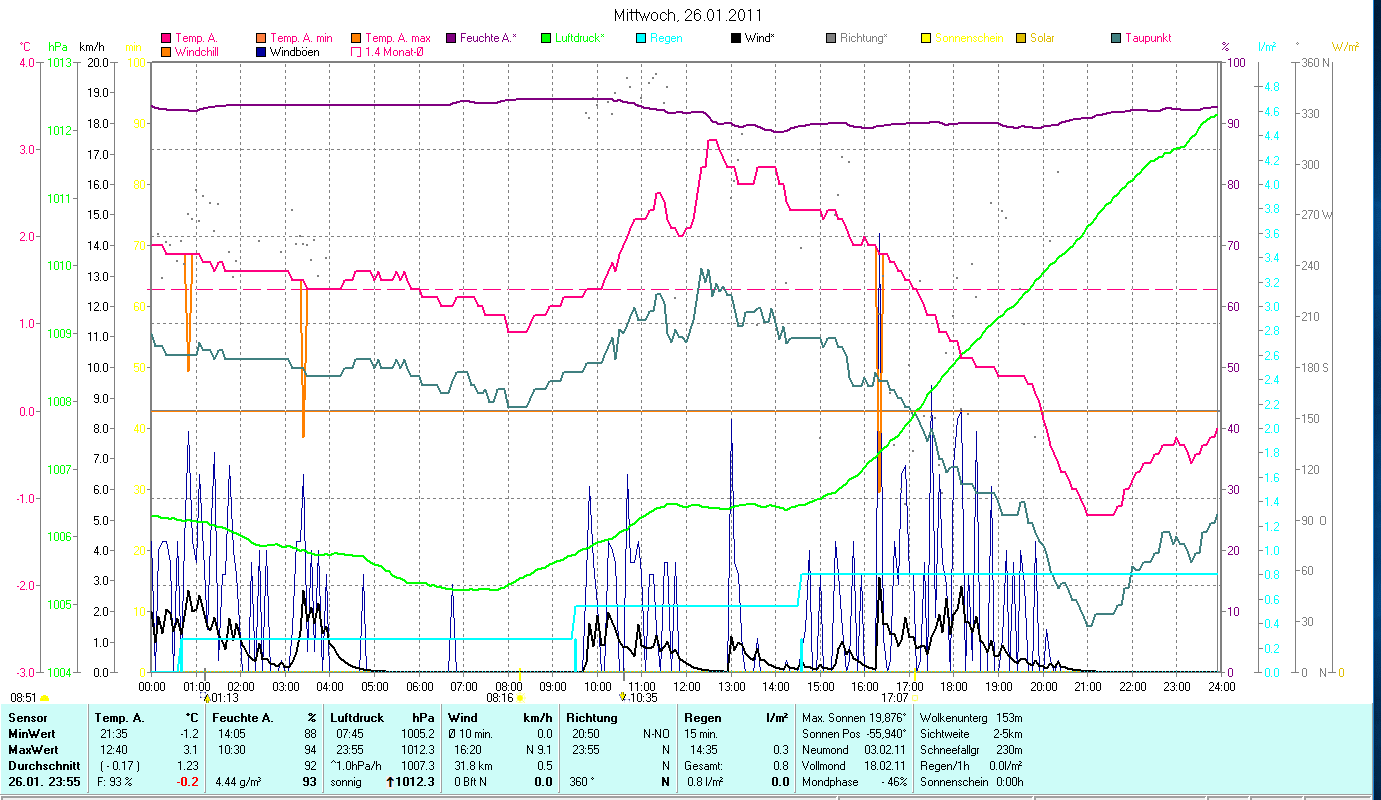Click the Feuchte A. legend color square

click(451, 38)
